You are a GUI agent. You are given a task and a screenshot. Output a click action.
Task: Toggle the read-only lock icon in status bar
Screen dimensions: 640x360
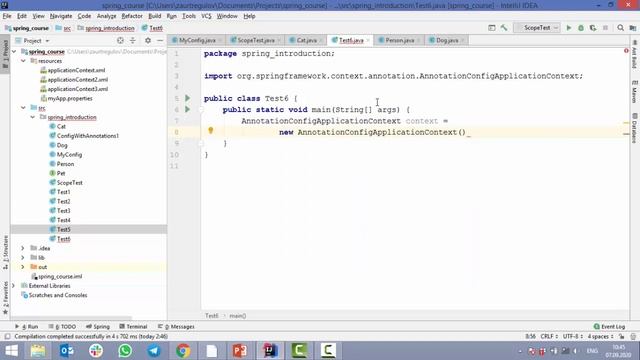point(622,336)
